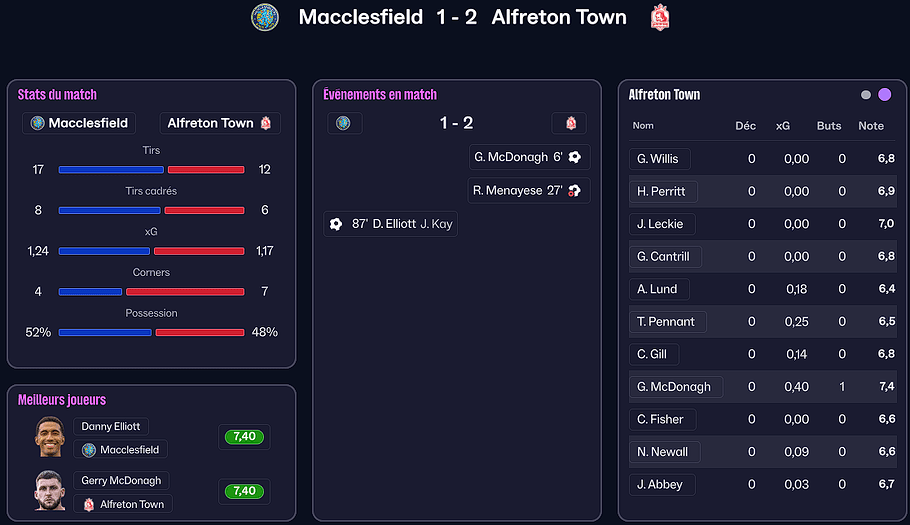Open T. Pennant player profile
The width and height of the screenshot is (910, 525).
(668, 321)
